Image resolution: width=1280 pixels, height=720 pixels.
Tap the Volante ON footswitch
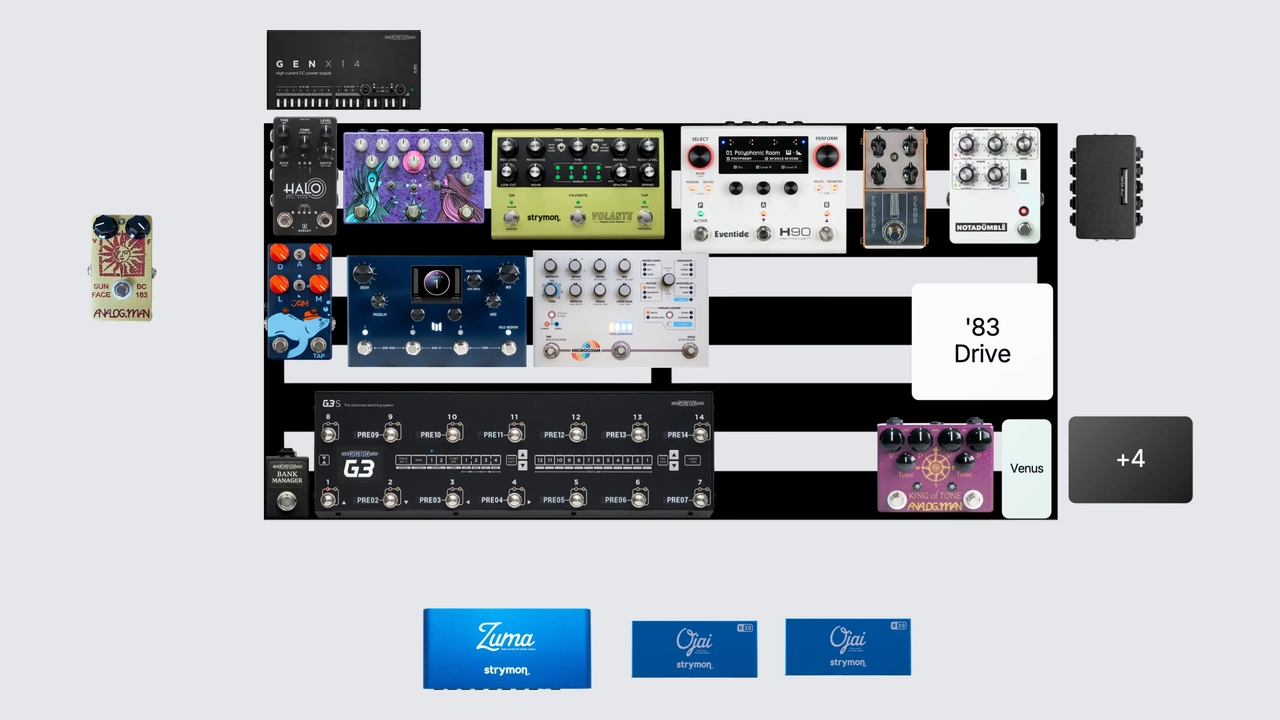[x=511, y=217]
